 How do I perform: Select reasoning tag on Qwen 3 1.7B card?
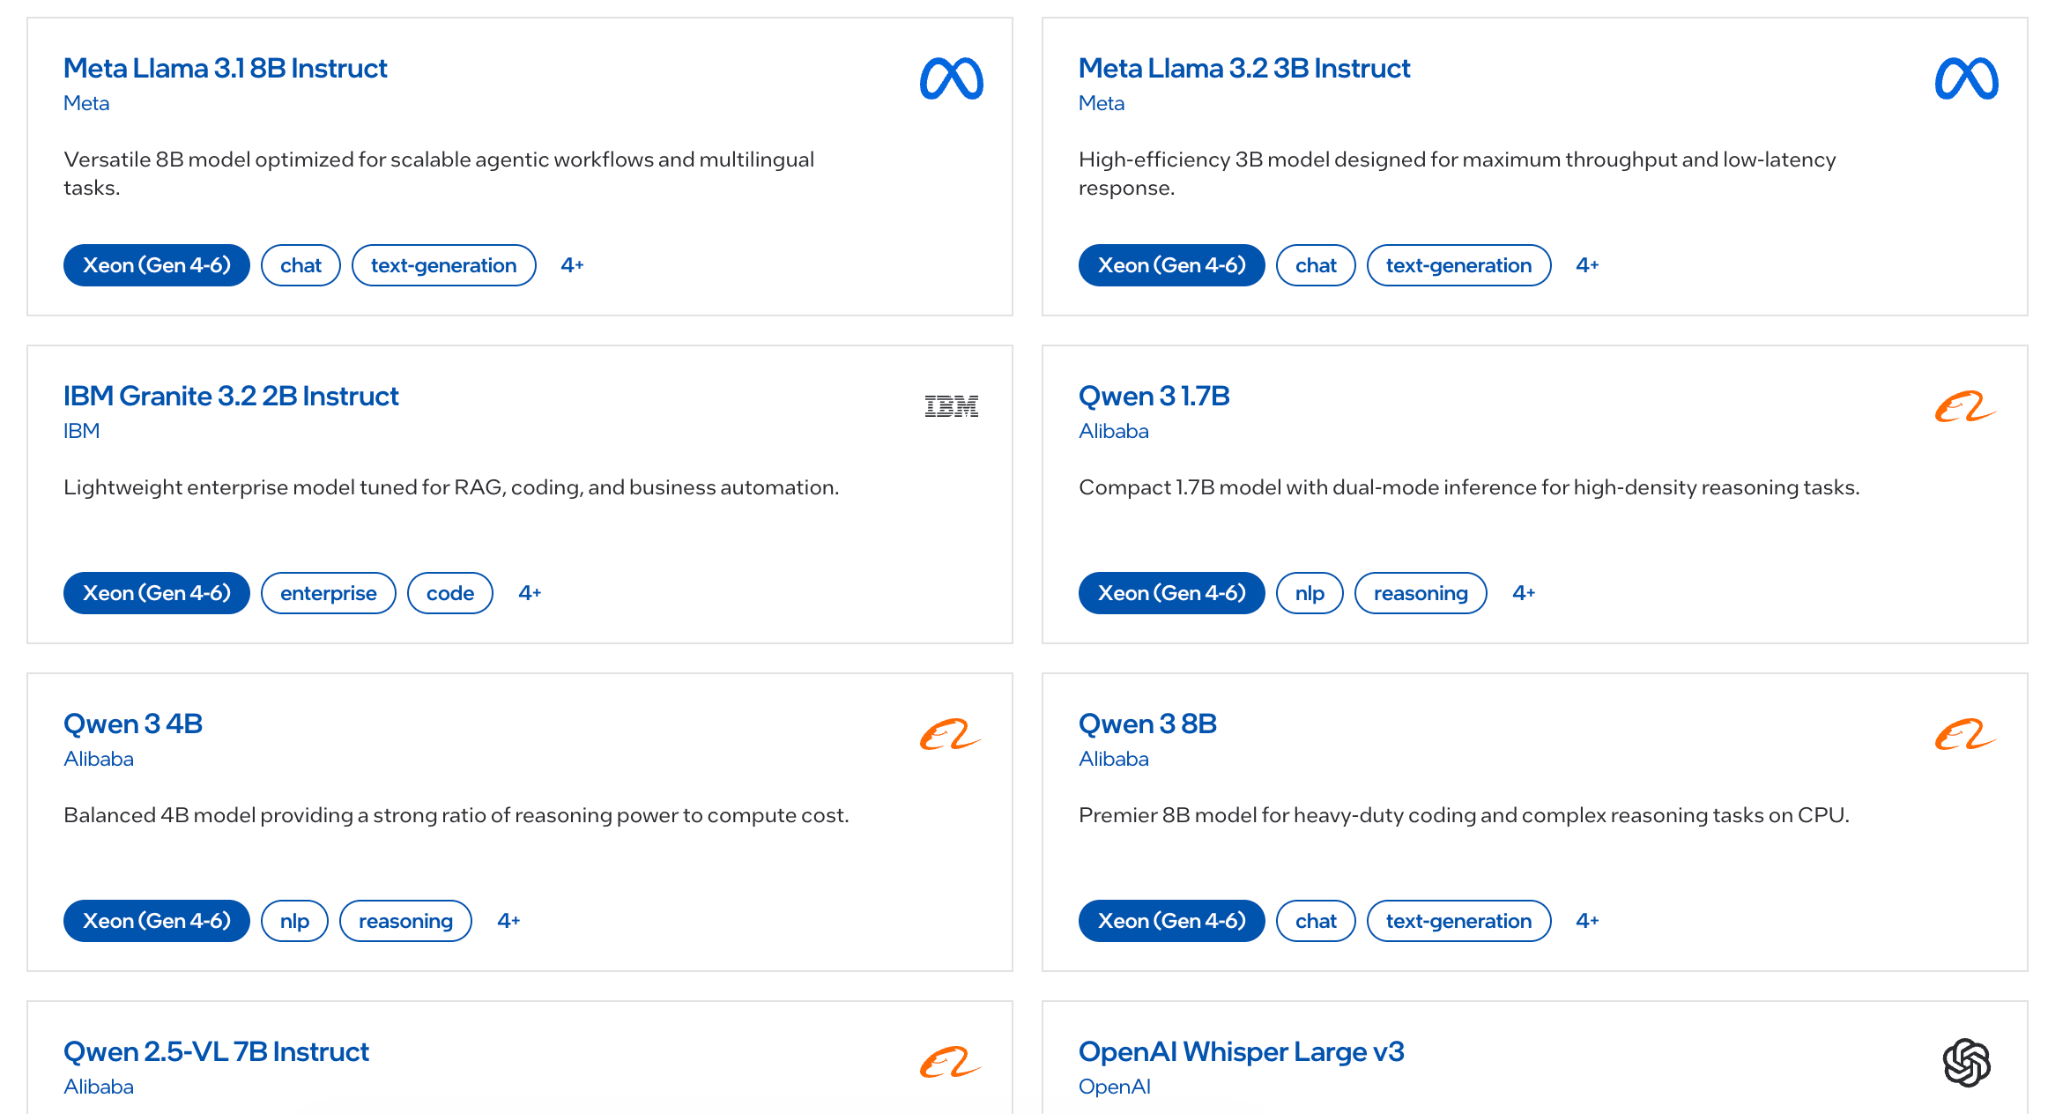pos(1421,593)
